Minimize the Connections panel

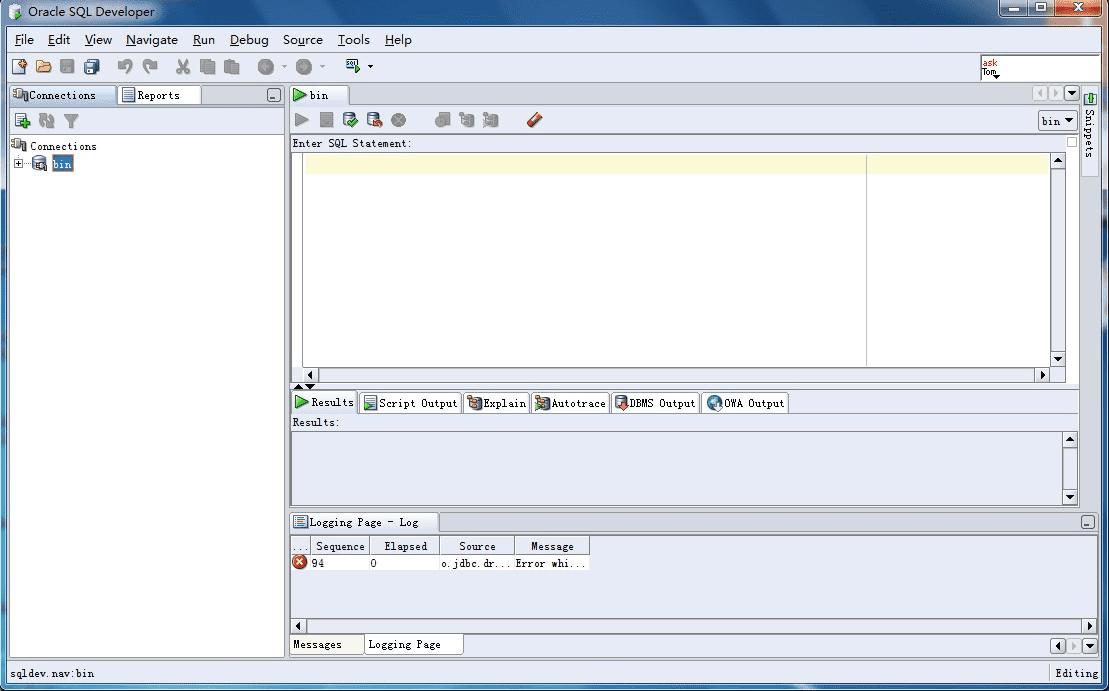[274, 95]
